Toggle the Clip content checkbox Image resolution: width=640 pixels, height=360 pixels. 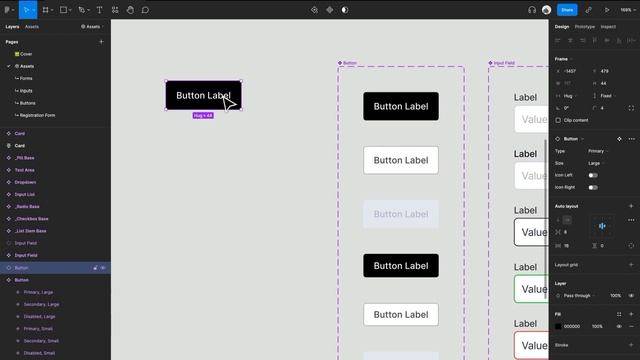(558, 120)
